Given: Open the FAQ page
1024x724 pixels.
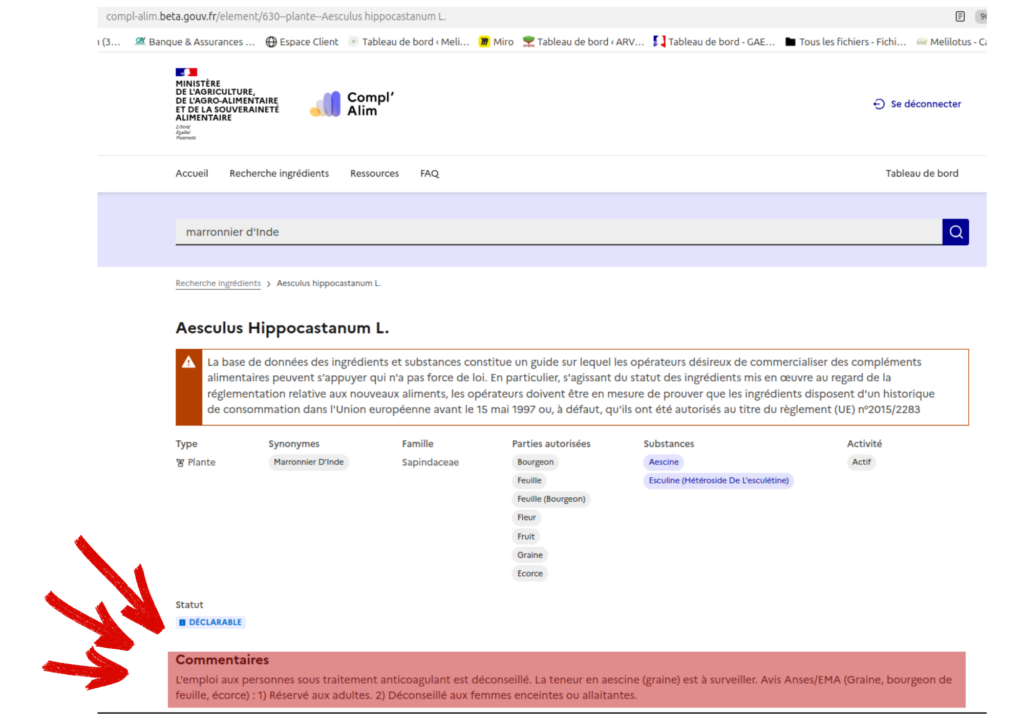Looking at the screenshot, I should [429, 174].
